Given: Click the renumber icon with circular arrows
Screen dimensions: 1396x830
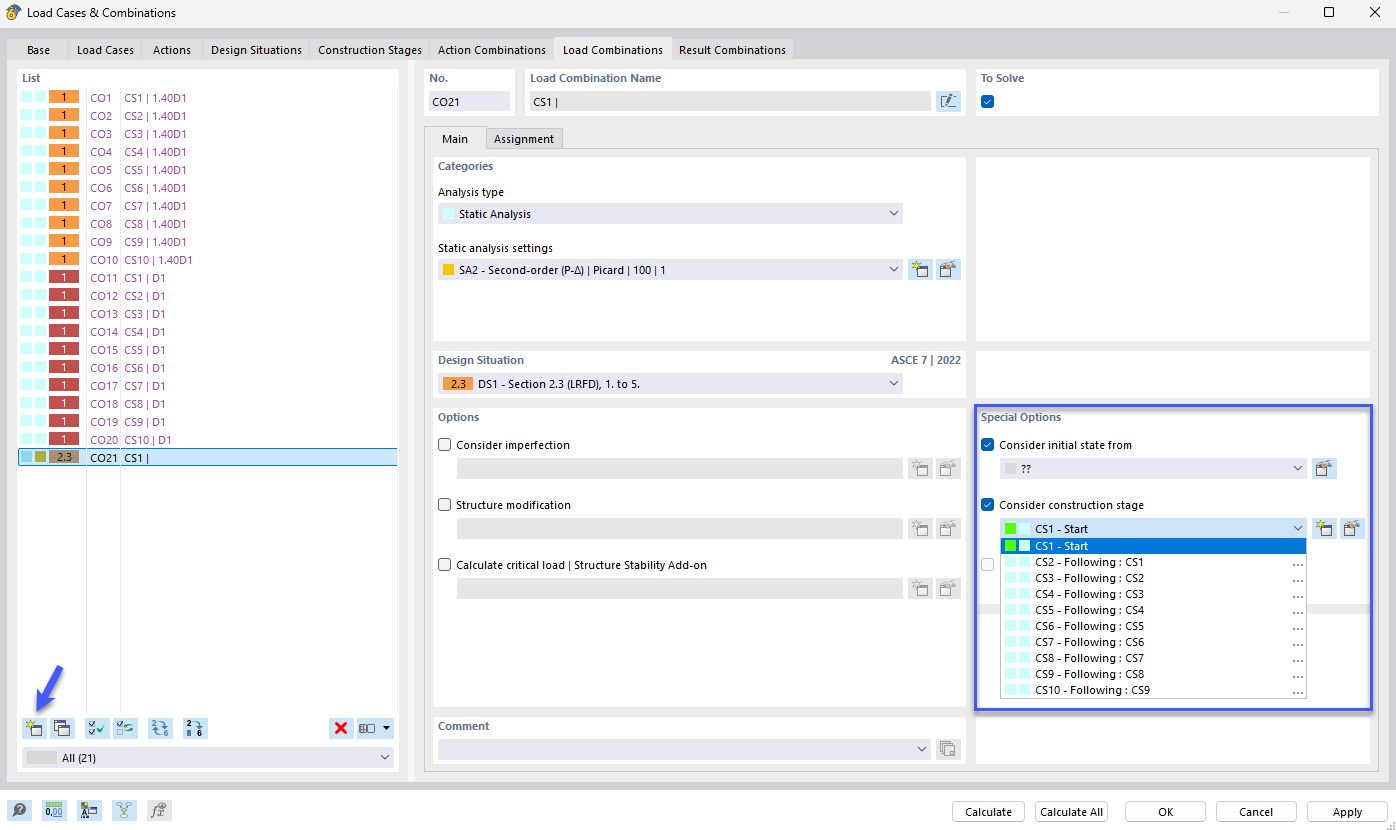Looking at the screenshot, I should pyautogui.click(x=160, y=728).
